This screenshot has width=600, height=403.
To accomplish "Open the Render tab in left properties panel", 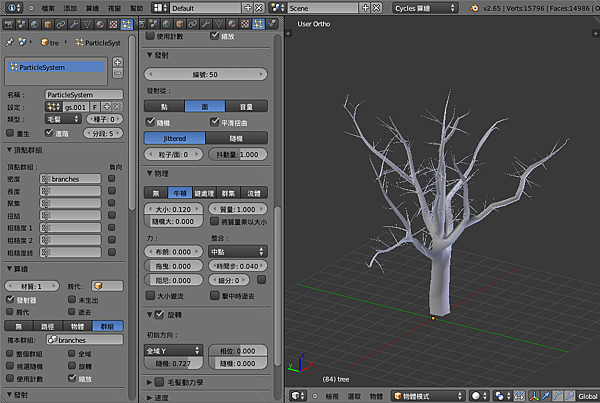I will tap(8, 25).
